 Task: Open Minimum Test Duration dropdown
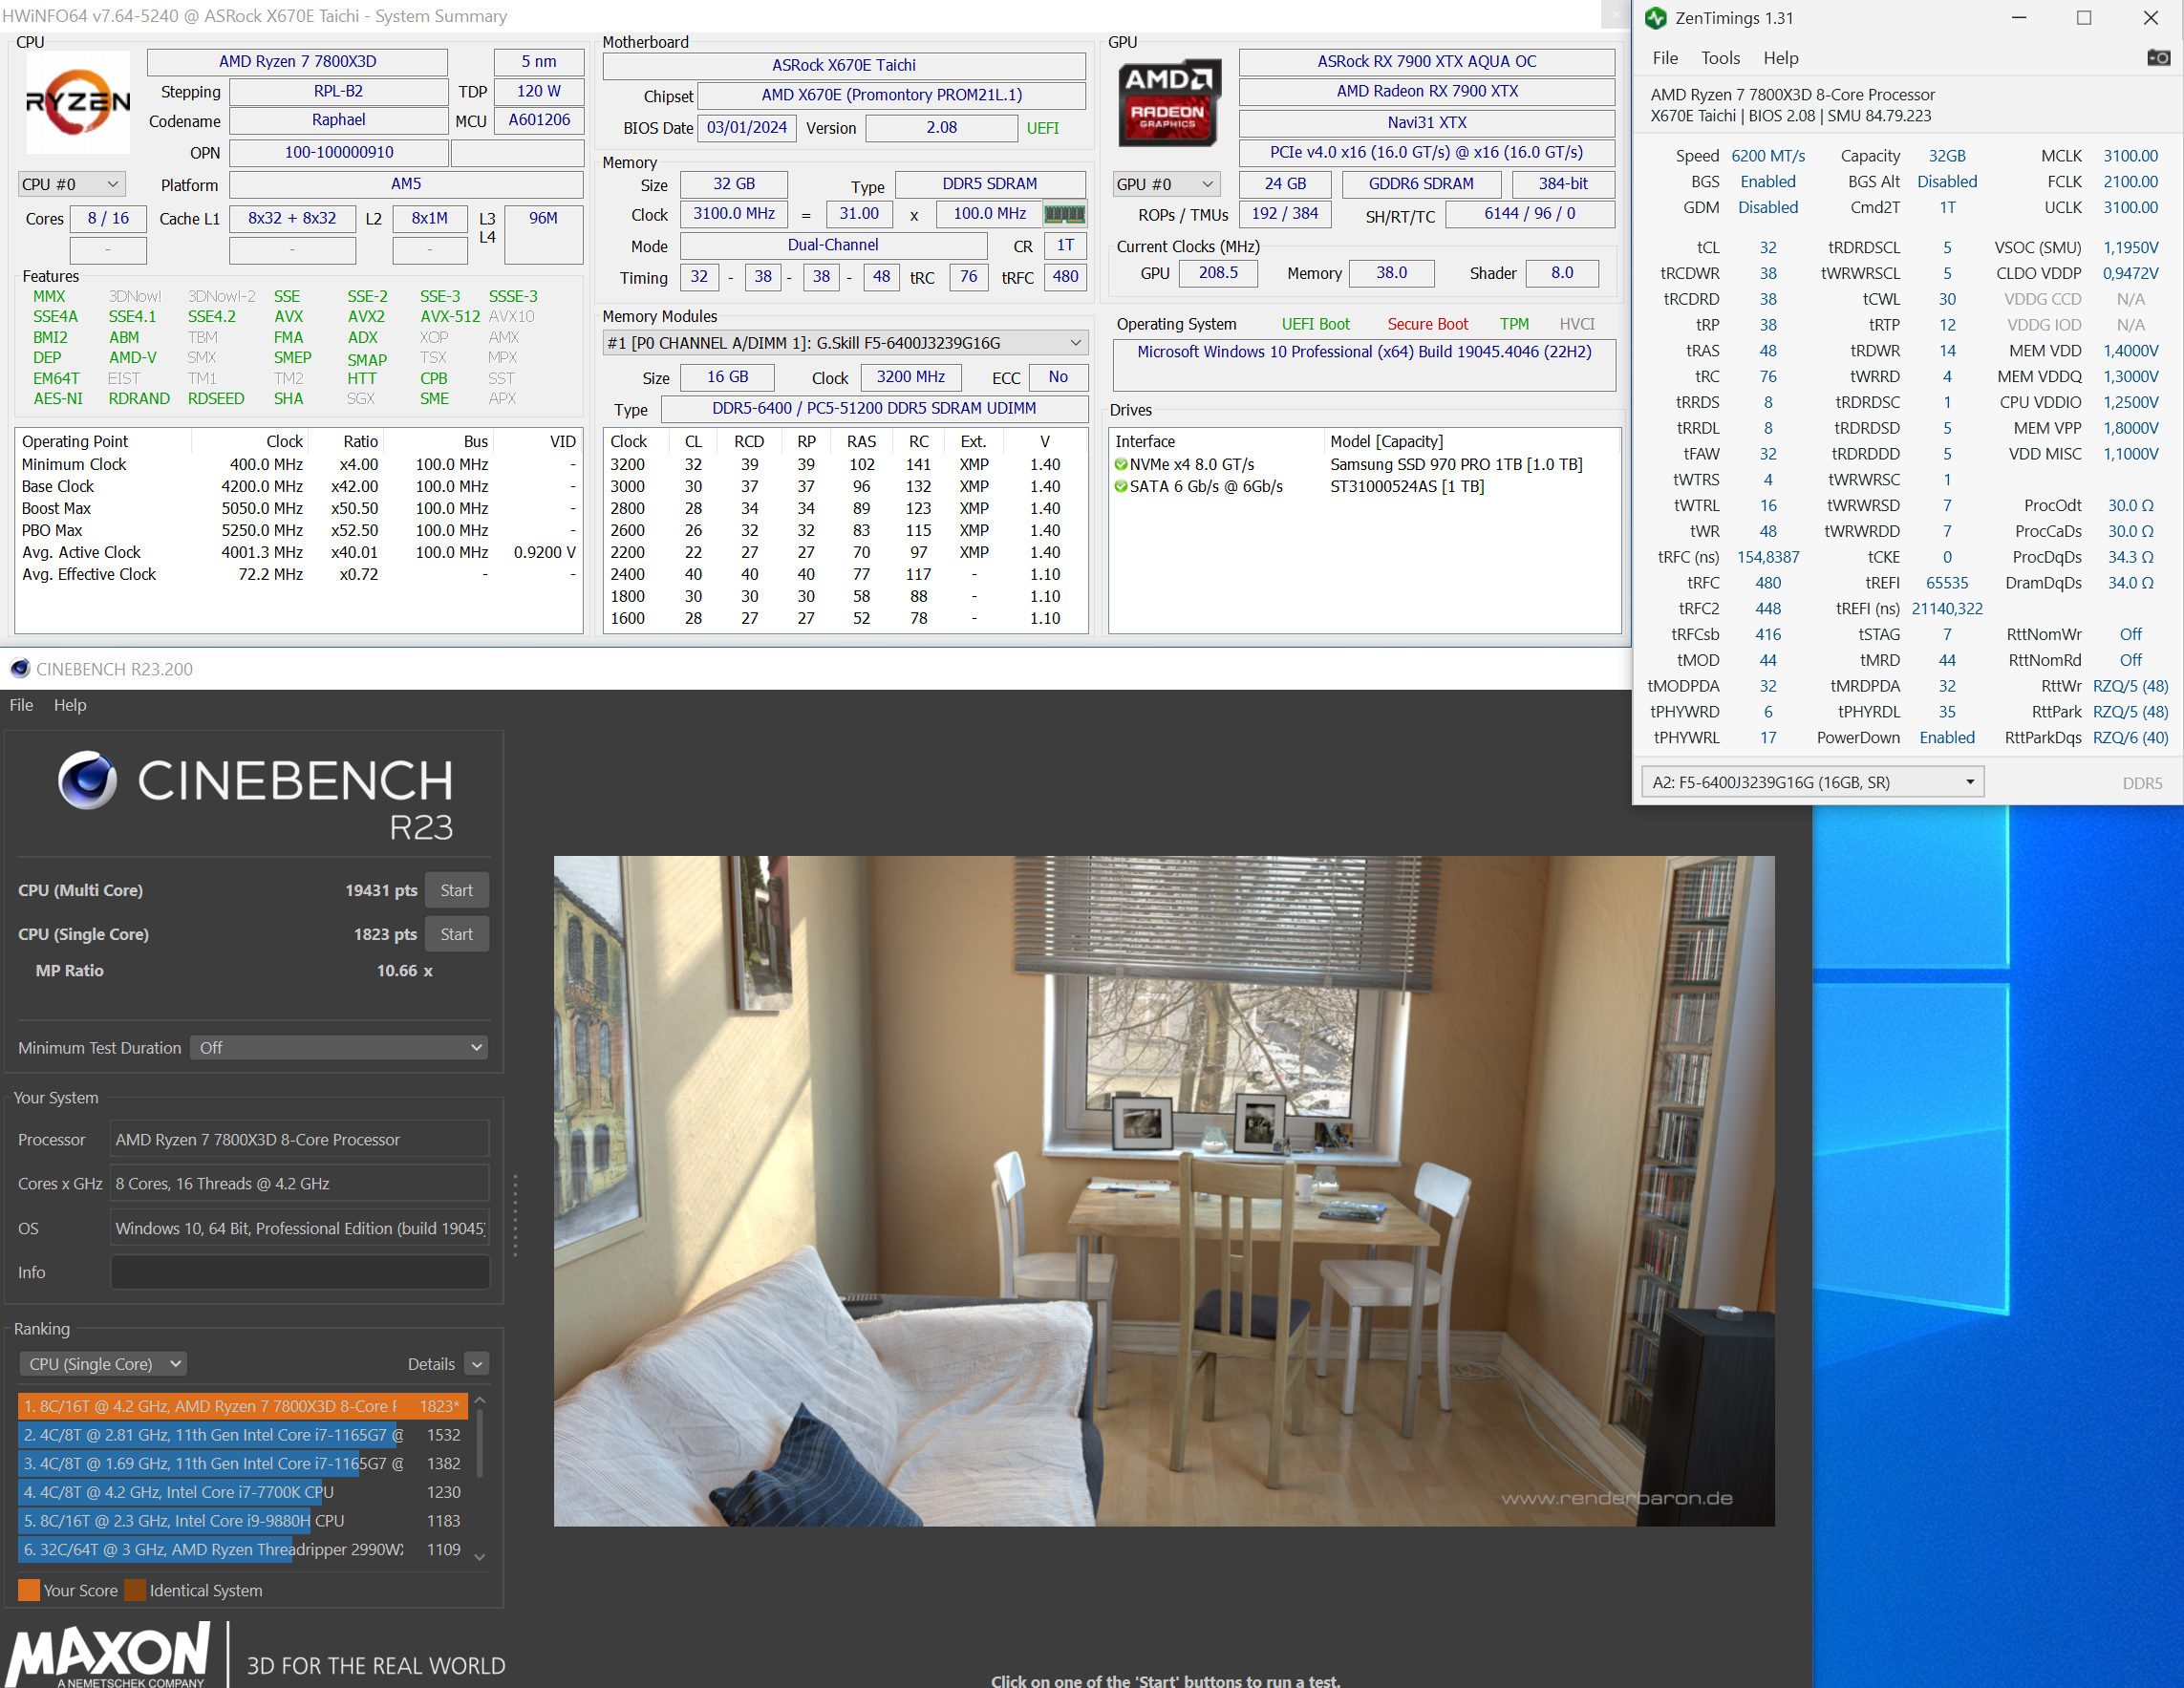tap(339, 1047)
